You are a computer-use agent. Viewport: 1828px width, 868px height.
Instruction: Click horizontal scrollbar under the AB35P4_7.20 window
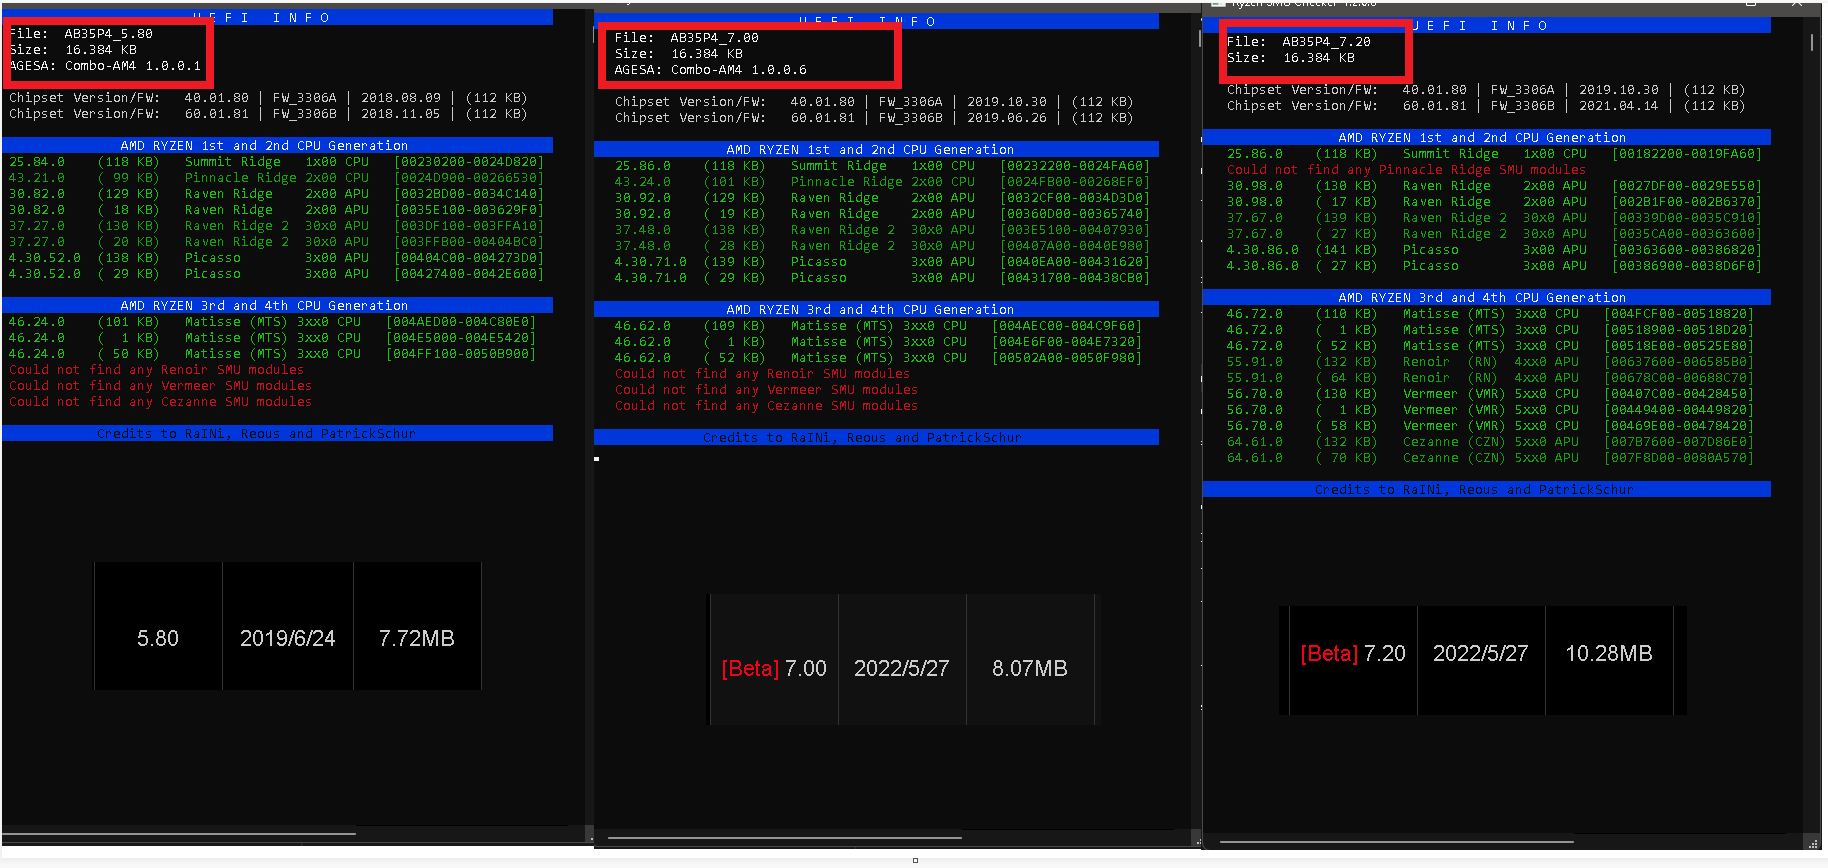[1397, 841]
